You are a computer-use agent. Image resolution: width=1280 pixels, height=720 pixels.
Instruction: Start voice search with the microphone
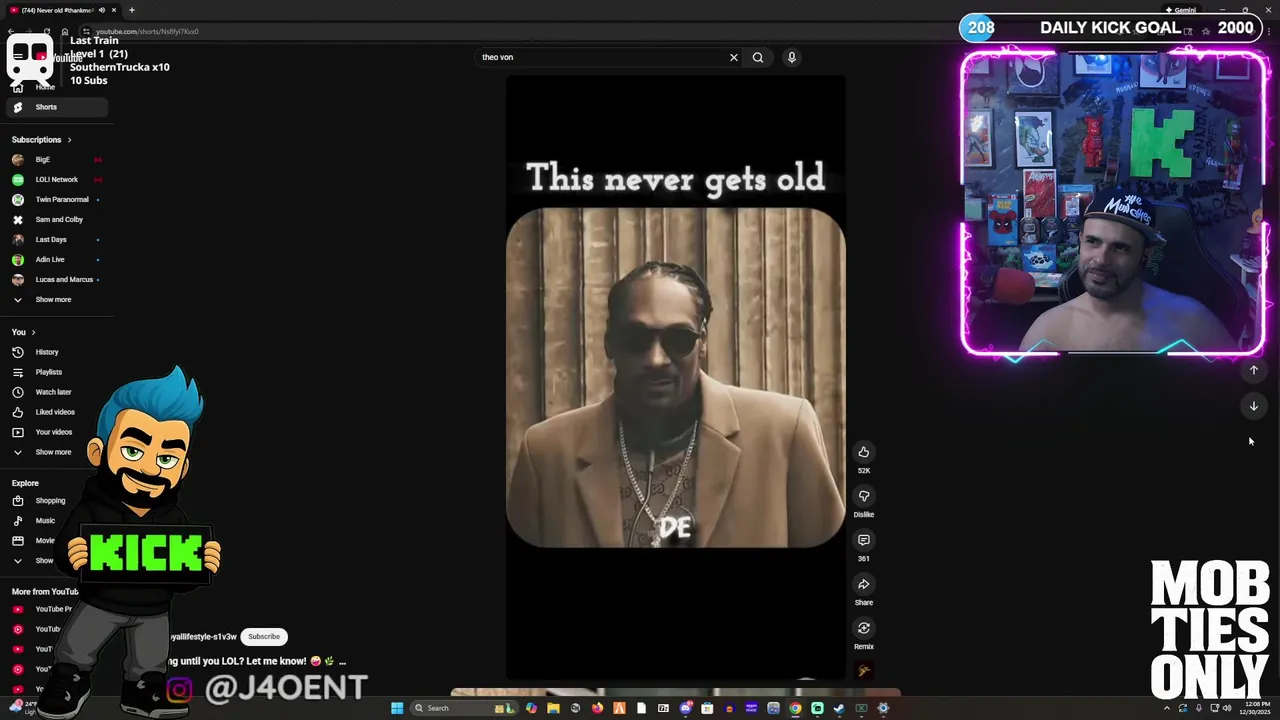point(791,57)
